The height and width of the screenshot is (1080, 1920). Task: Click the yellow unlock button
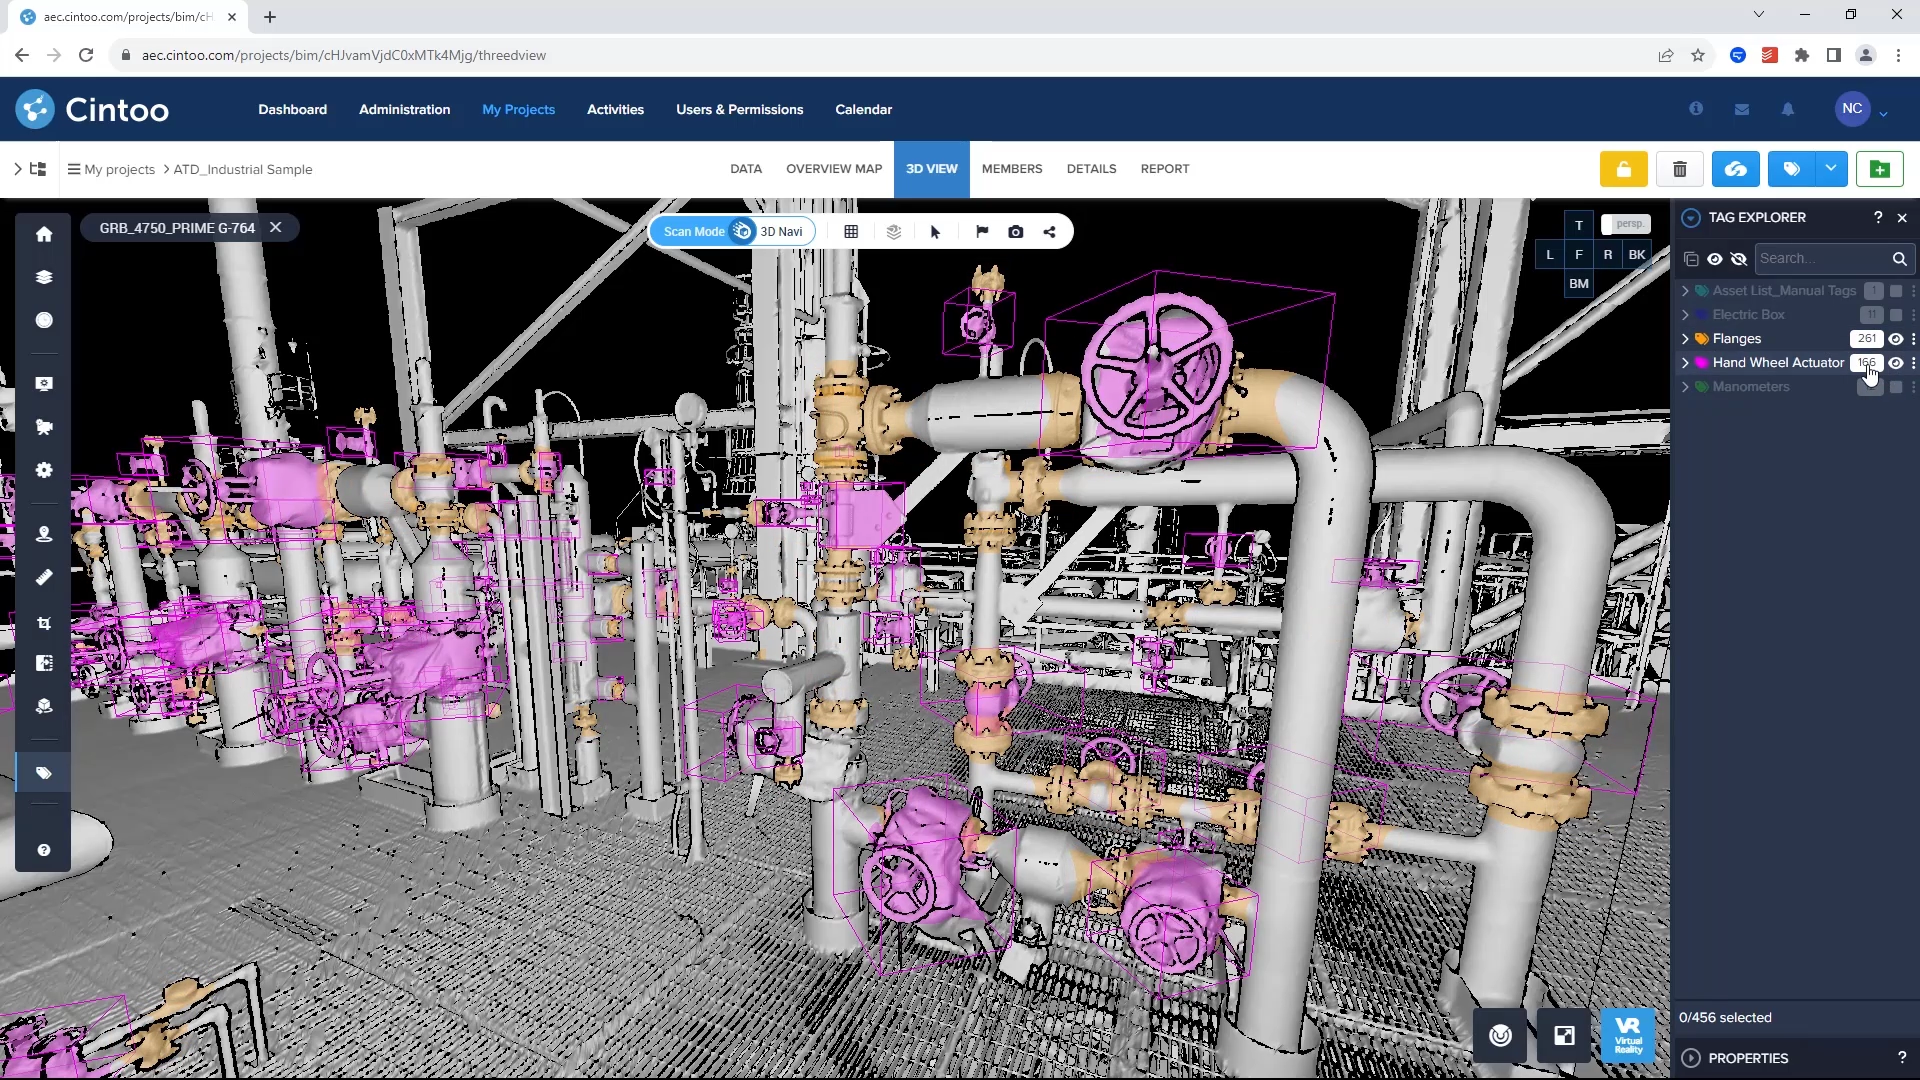pos(1624,169)
